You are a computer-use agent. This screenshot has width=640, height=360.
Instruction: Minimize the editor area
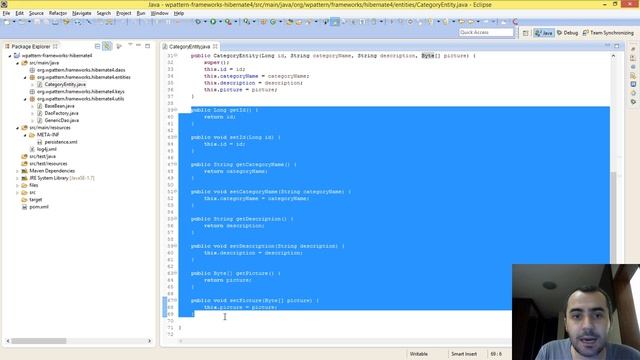point(607,45)
